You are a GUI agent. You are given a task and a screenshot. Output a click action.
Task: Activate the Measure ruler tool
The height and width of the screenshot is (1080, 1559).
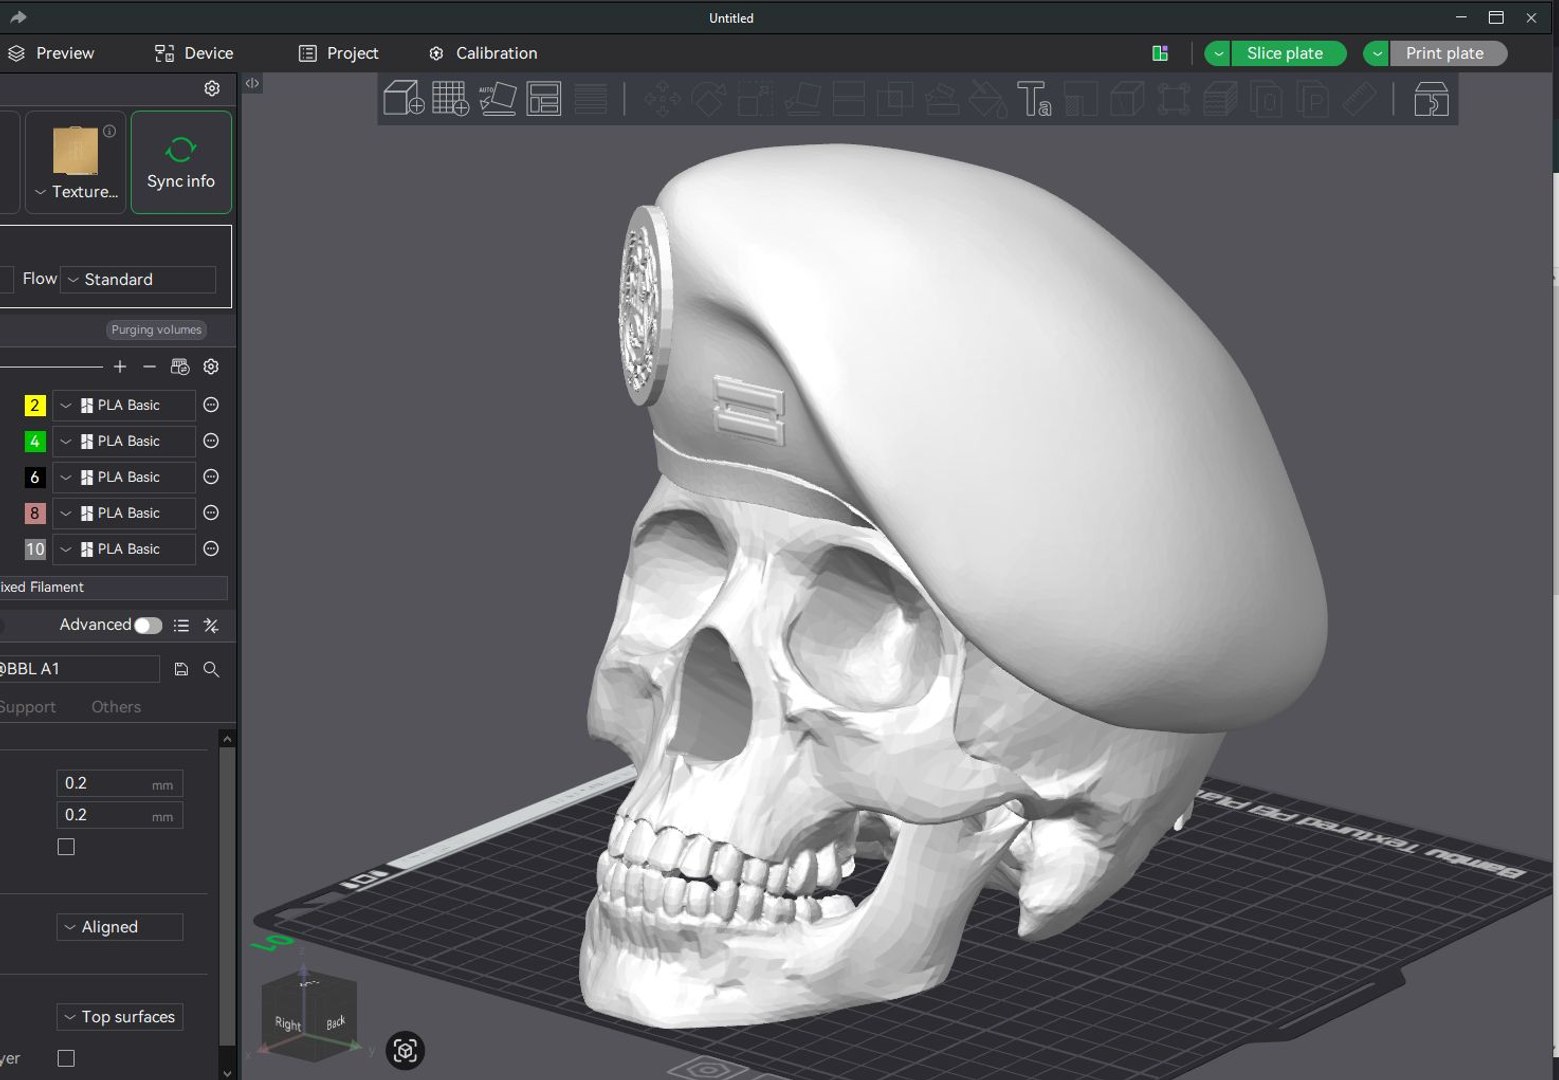(x=1359, y=99)
